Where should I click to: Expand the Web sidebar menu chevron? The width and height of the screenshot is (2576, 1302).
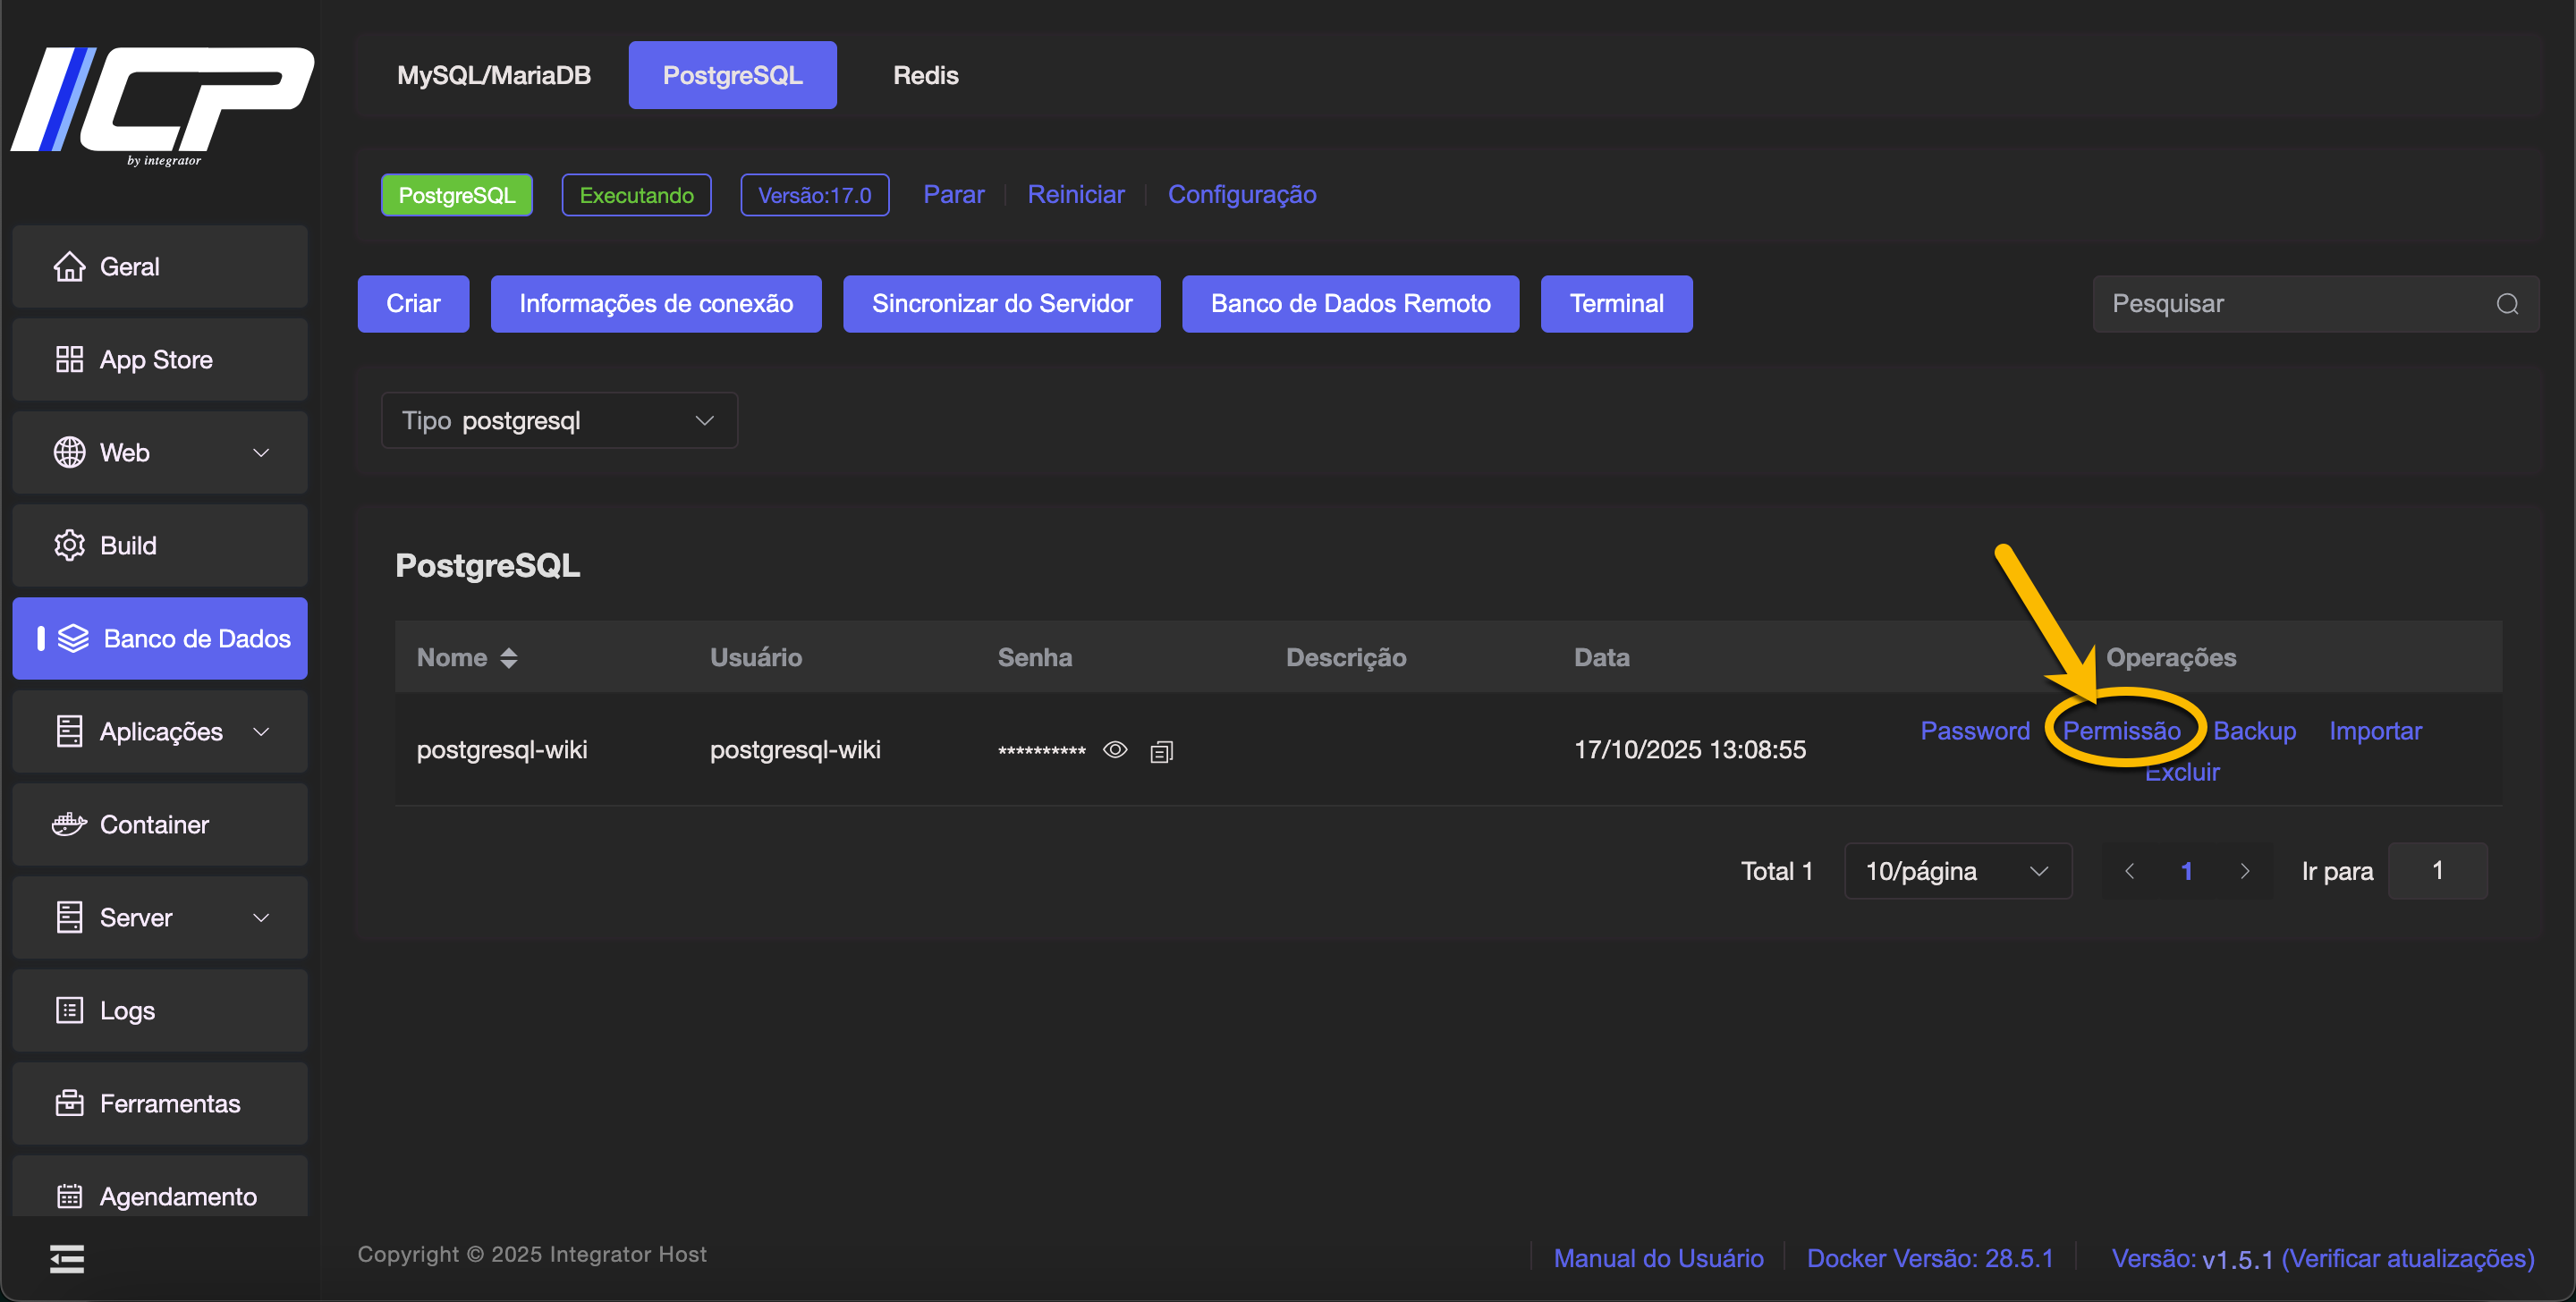(261, 453)
